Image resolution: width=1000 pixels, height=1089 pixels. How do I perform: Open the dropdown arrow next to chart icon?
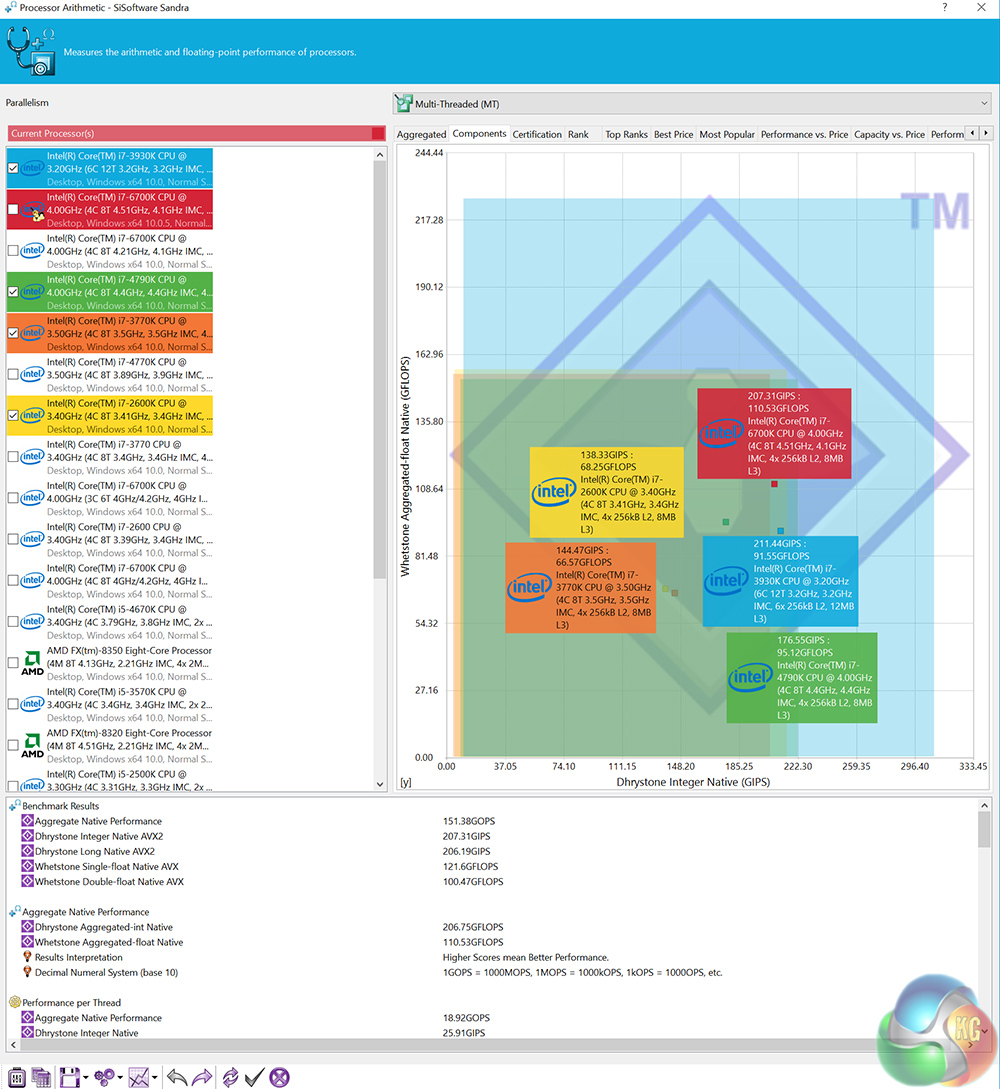point(155,1078)
